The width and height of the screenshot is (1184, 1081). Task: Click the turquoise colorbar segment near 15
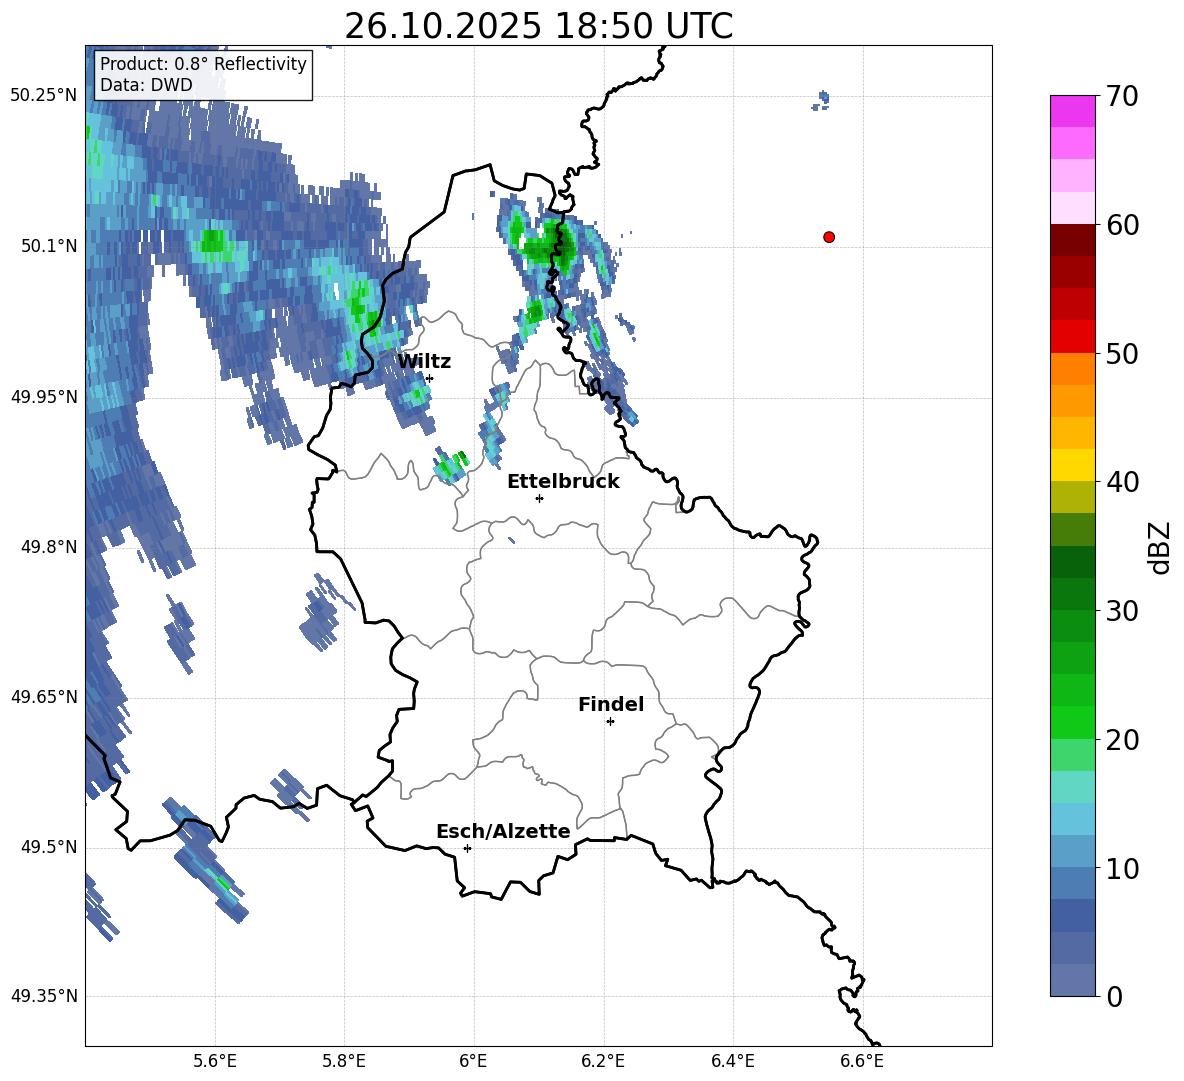(x=1072, y=787)
